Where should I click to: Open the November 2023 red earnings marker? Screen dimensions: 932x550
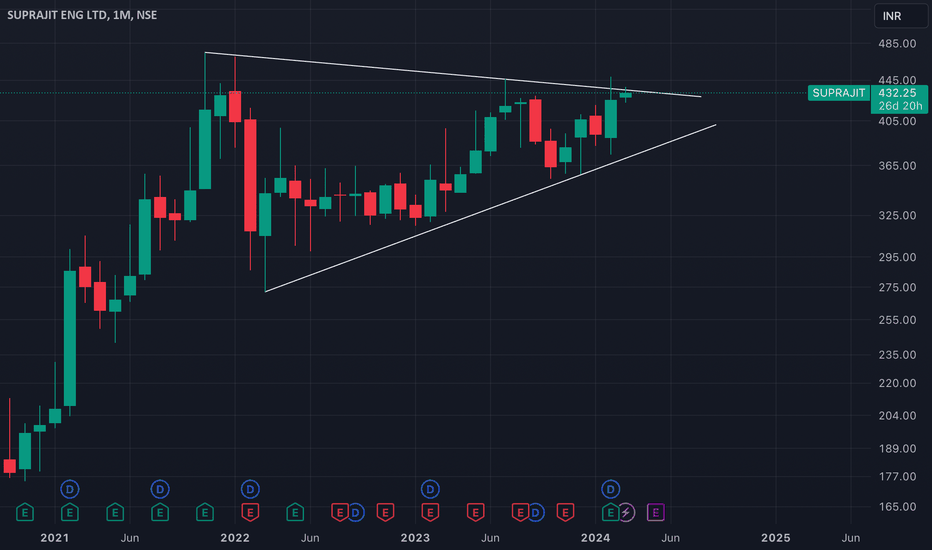point(565,512)
